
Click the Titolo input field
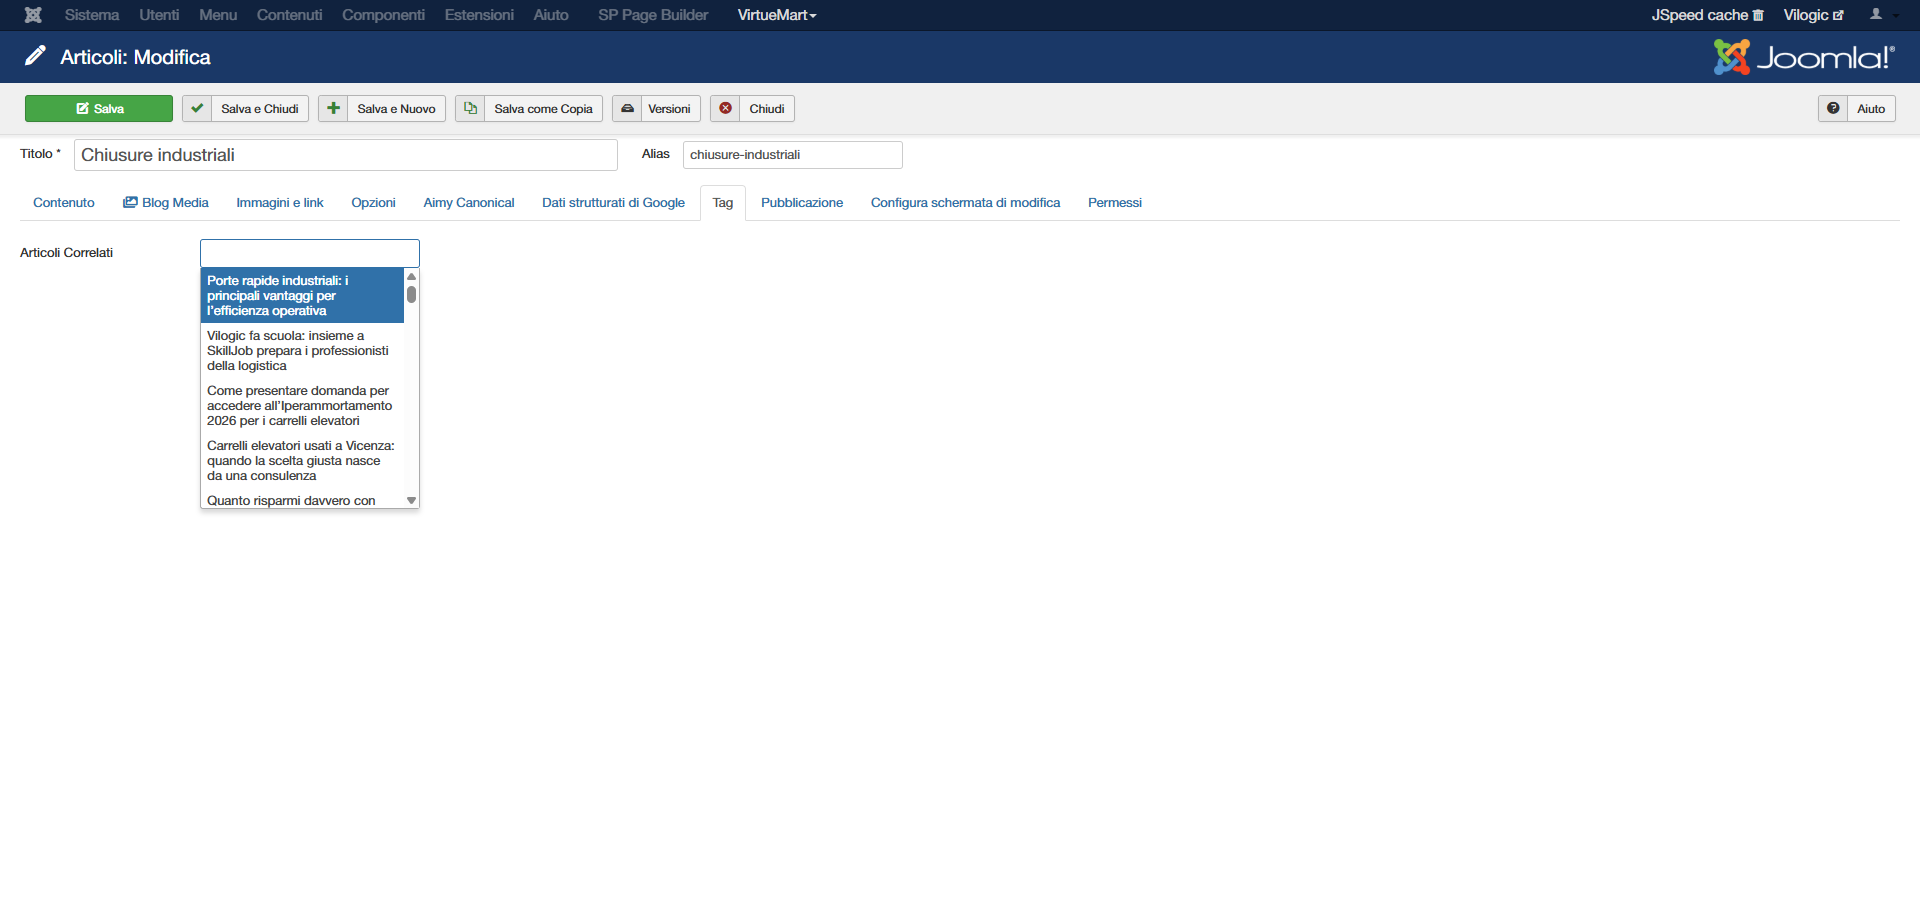coord(346,155)
